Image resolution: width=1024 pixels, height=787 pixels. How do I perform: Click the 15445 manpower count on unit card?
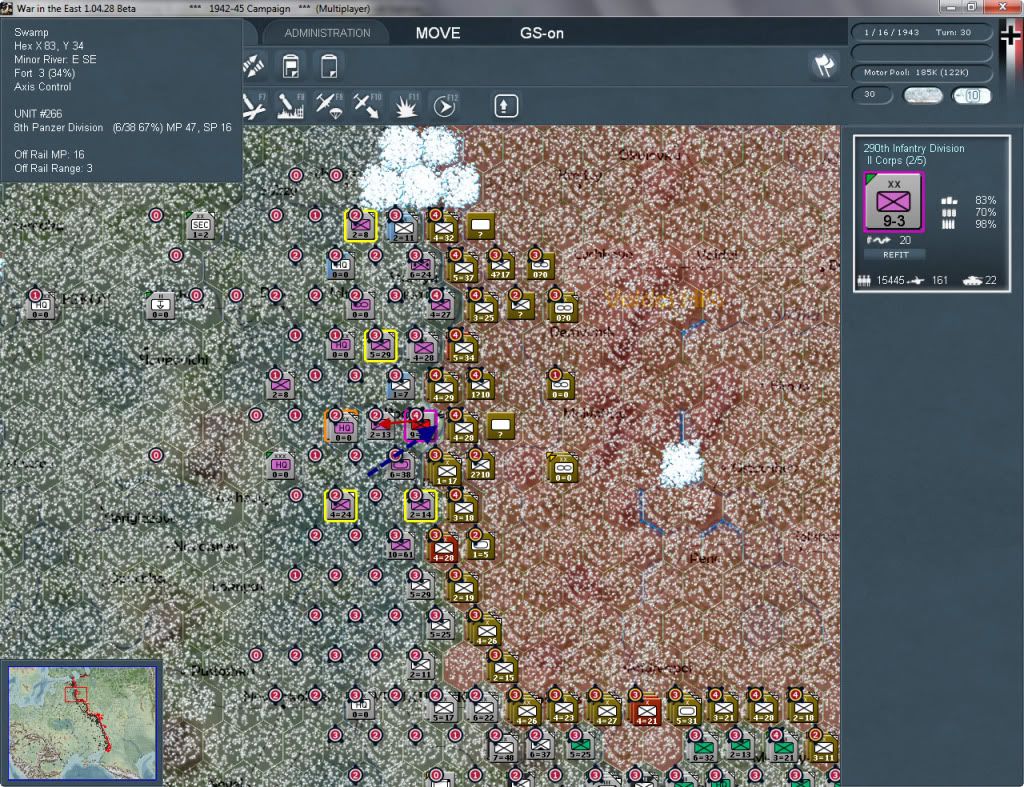pos(890,280)
